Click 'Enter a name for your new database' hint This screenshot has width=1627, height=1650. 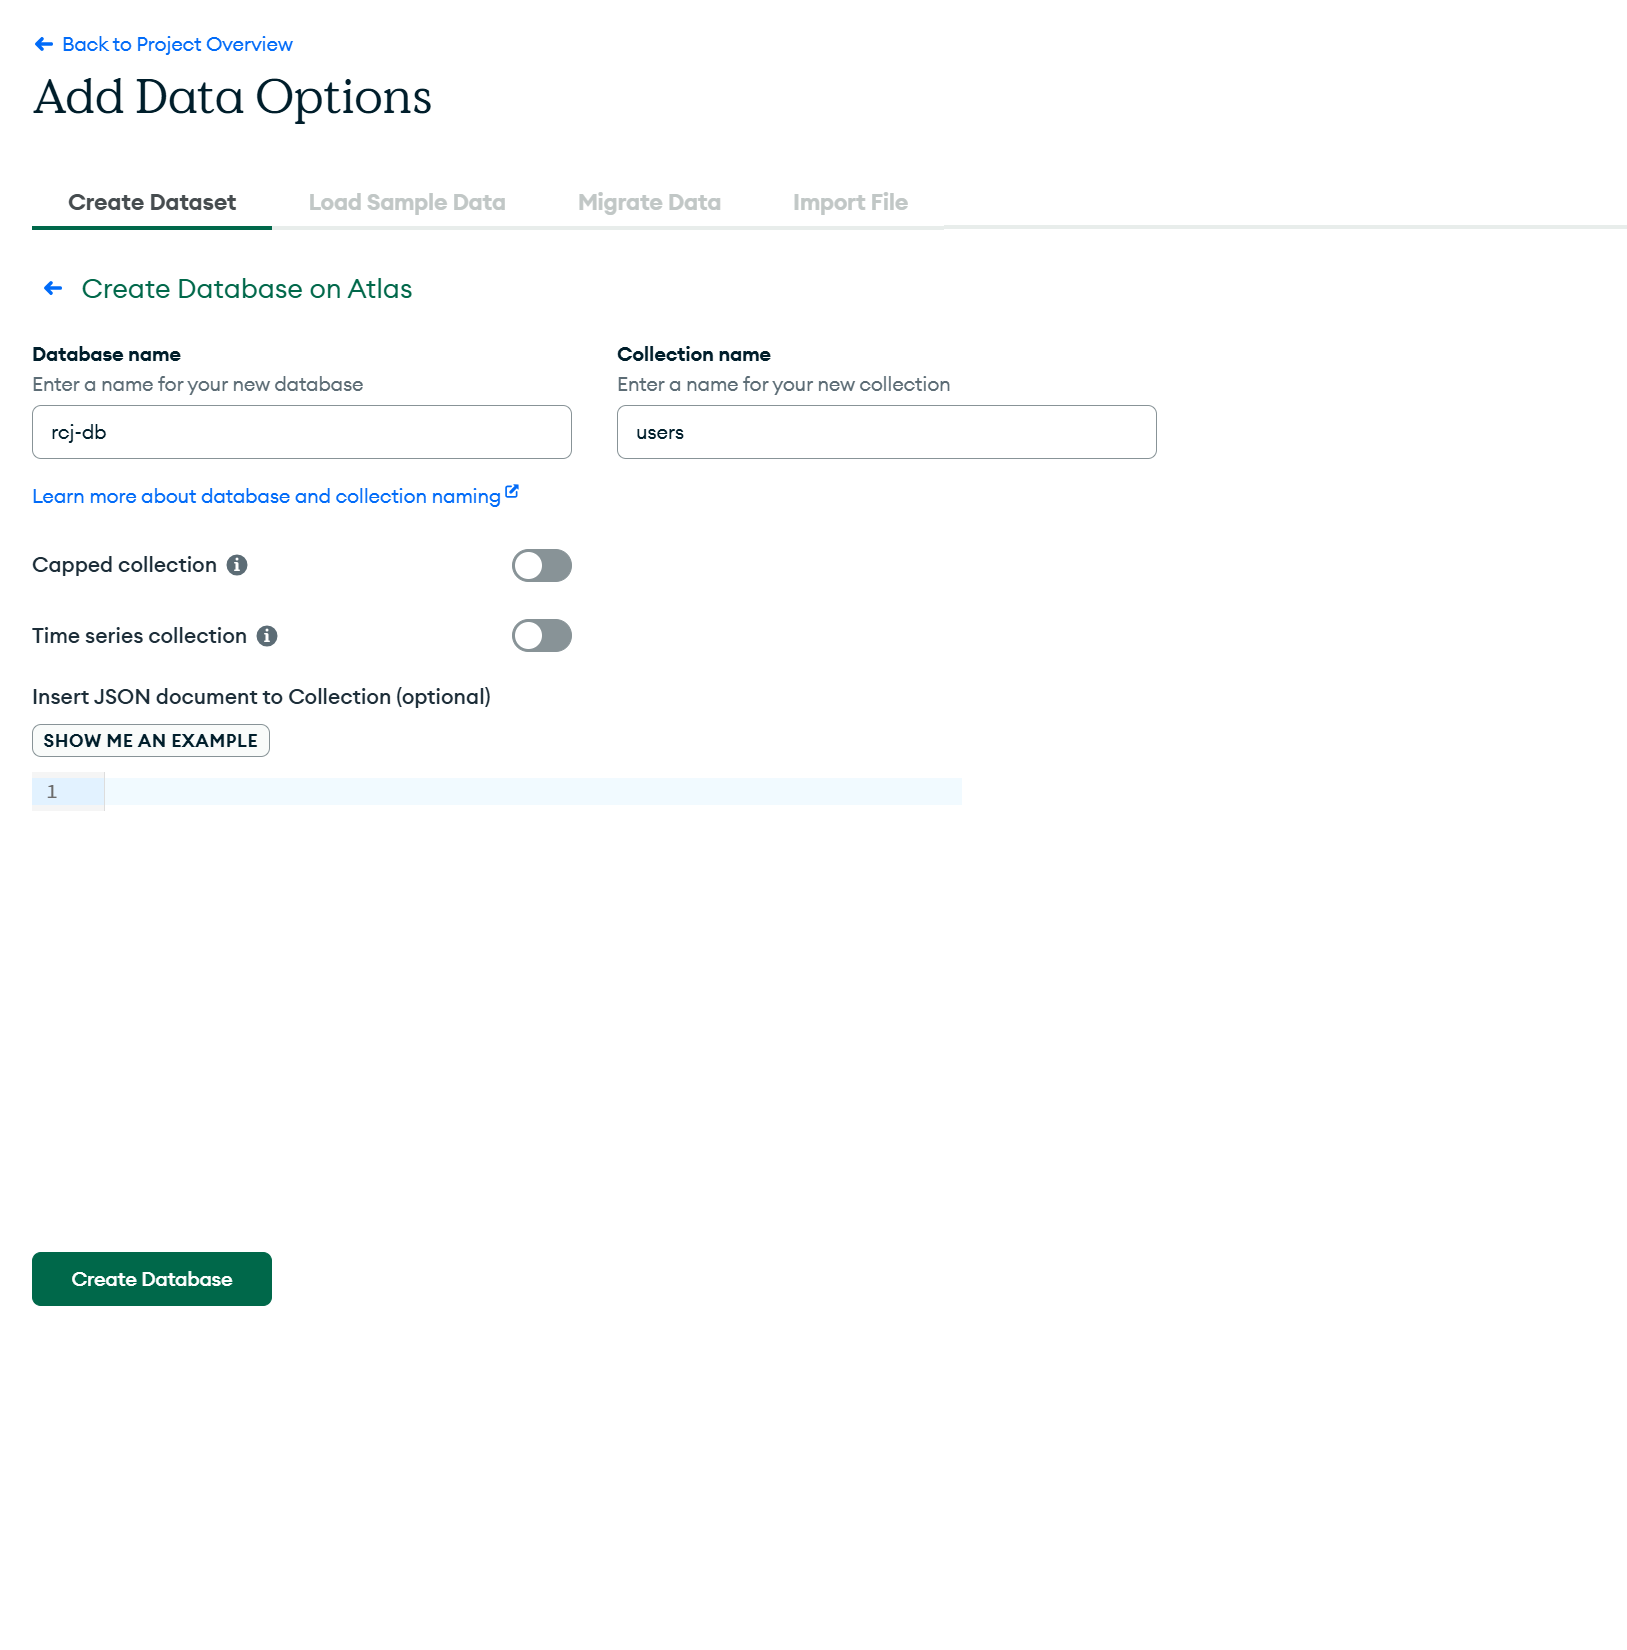pos(197,385)
